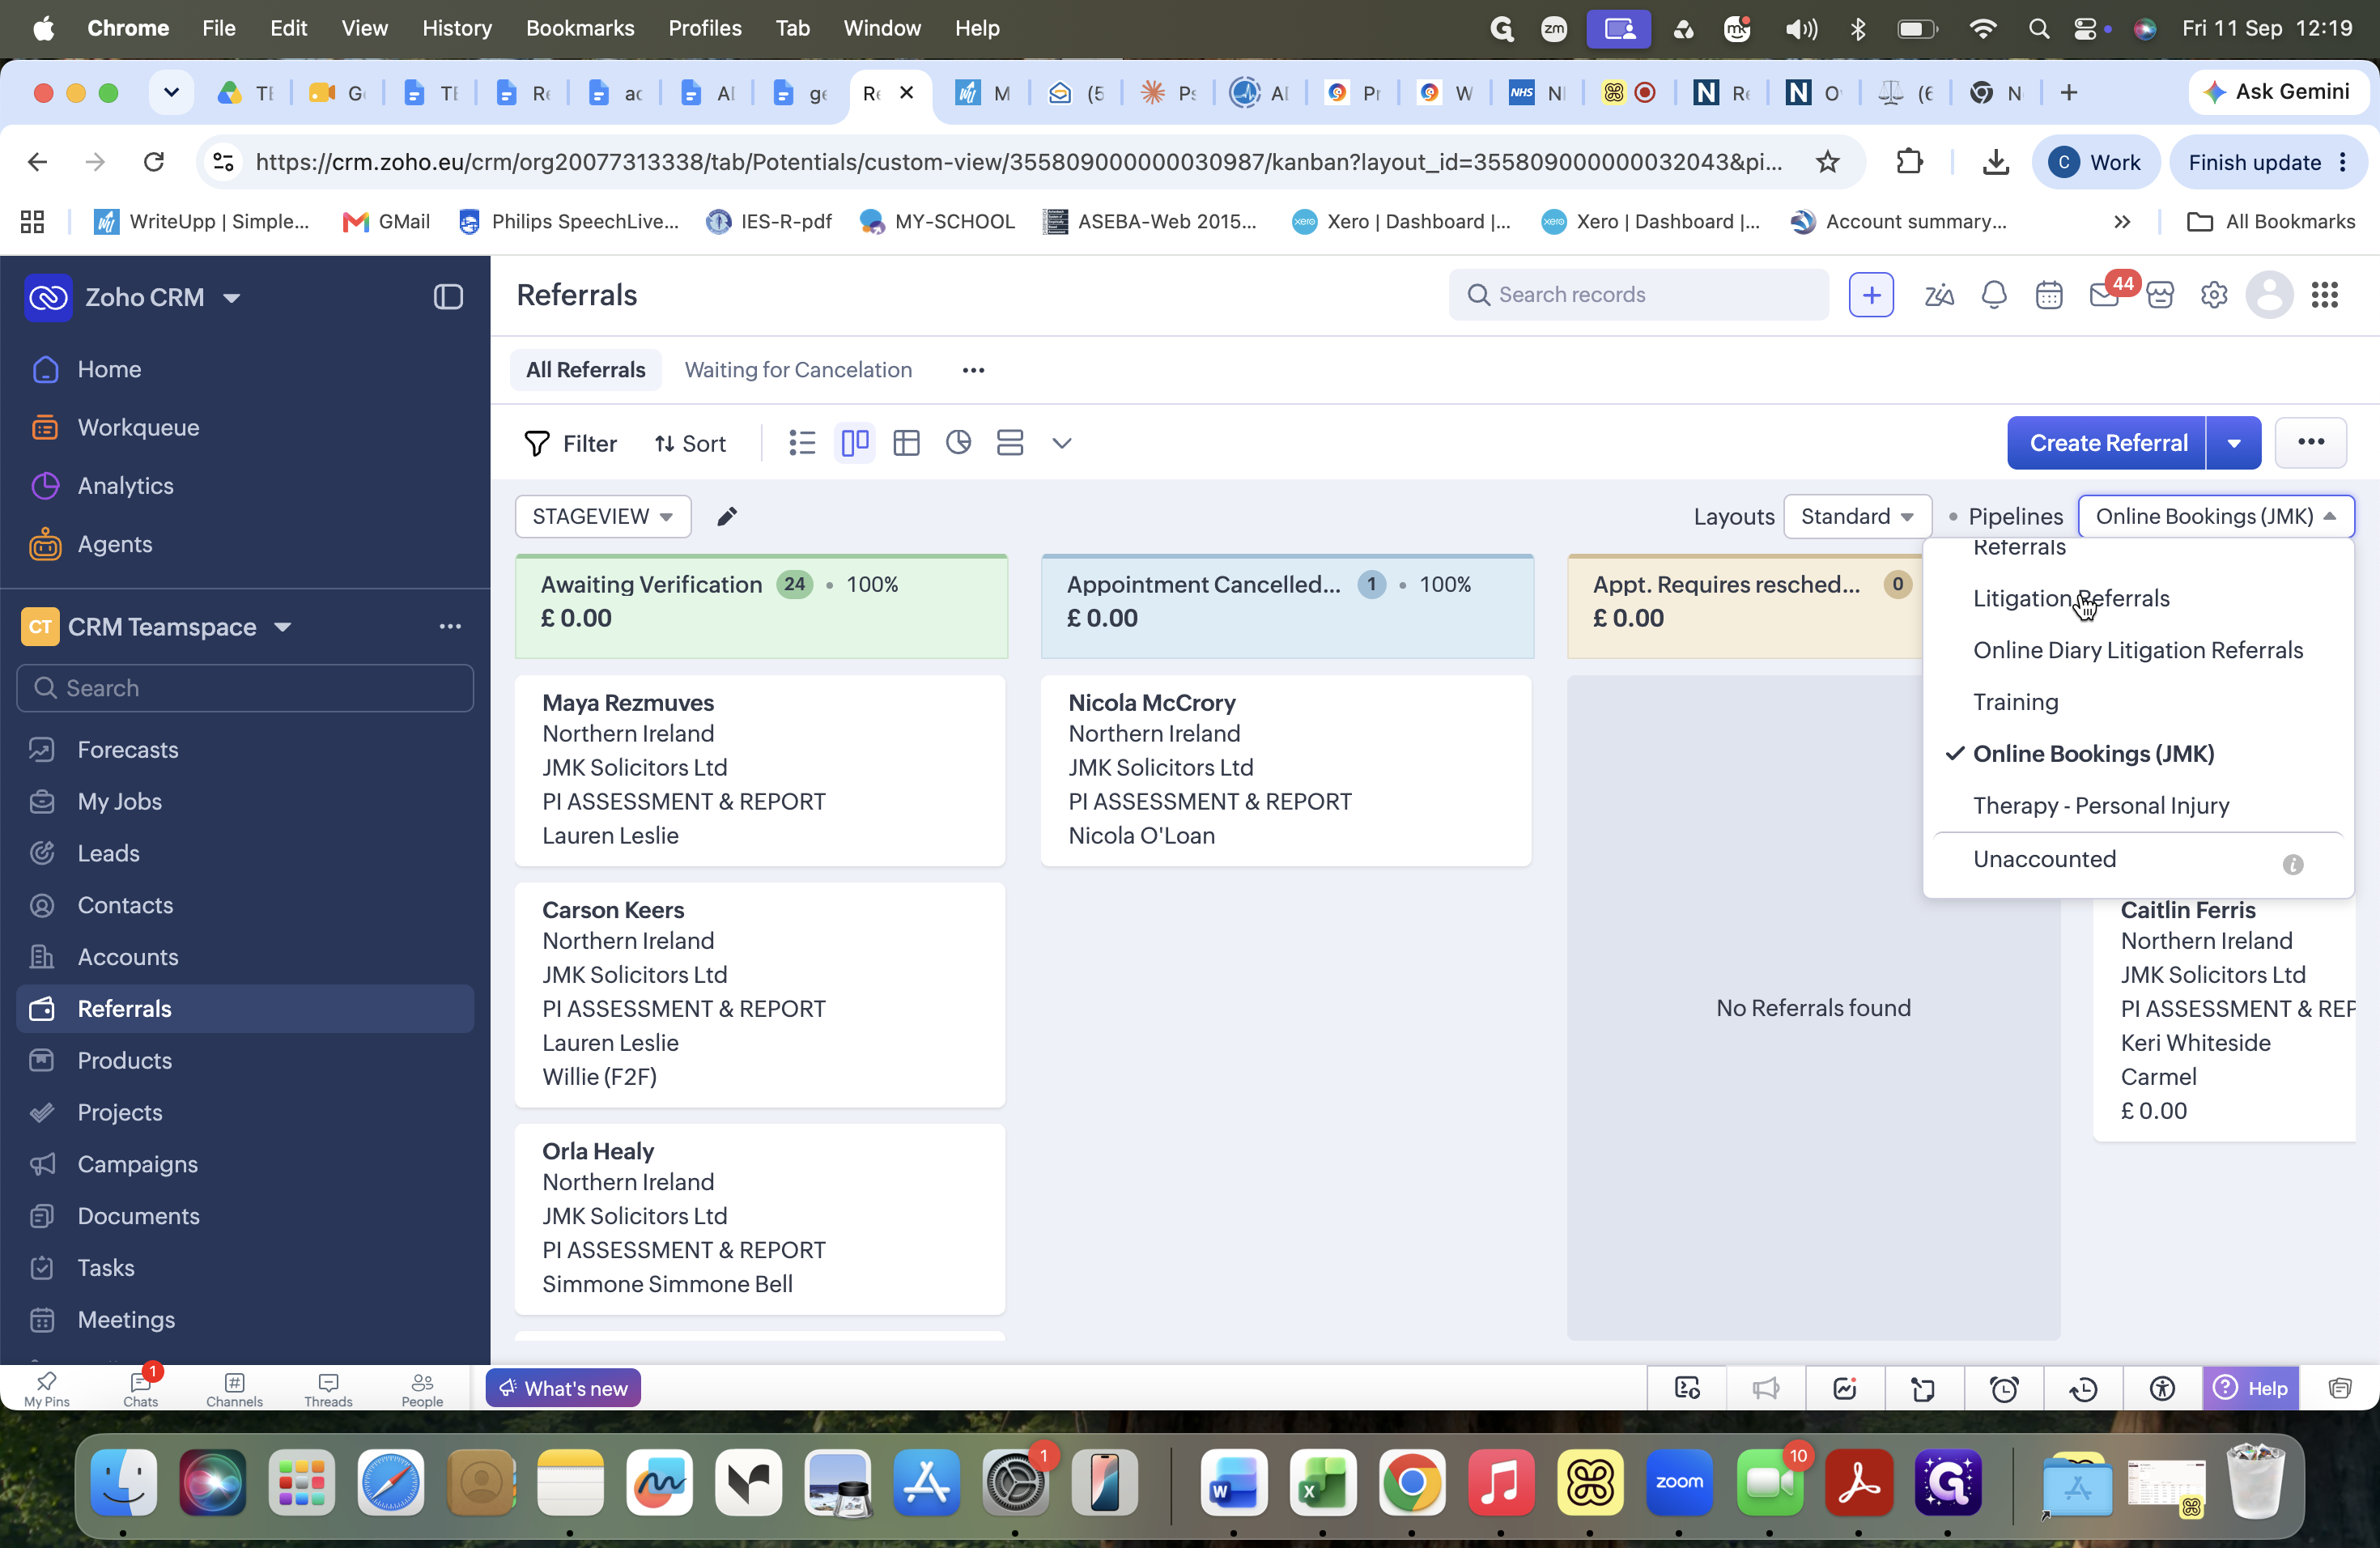
Task: Bookmark this page with star icon
Action: click(x=1827, y=162)
